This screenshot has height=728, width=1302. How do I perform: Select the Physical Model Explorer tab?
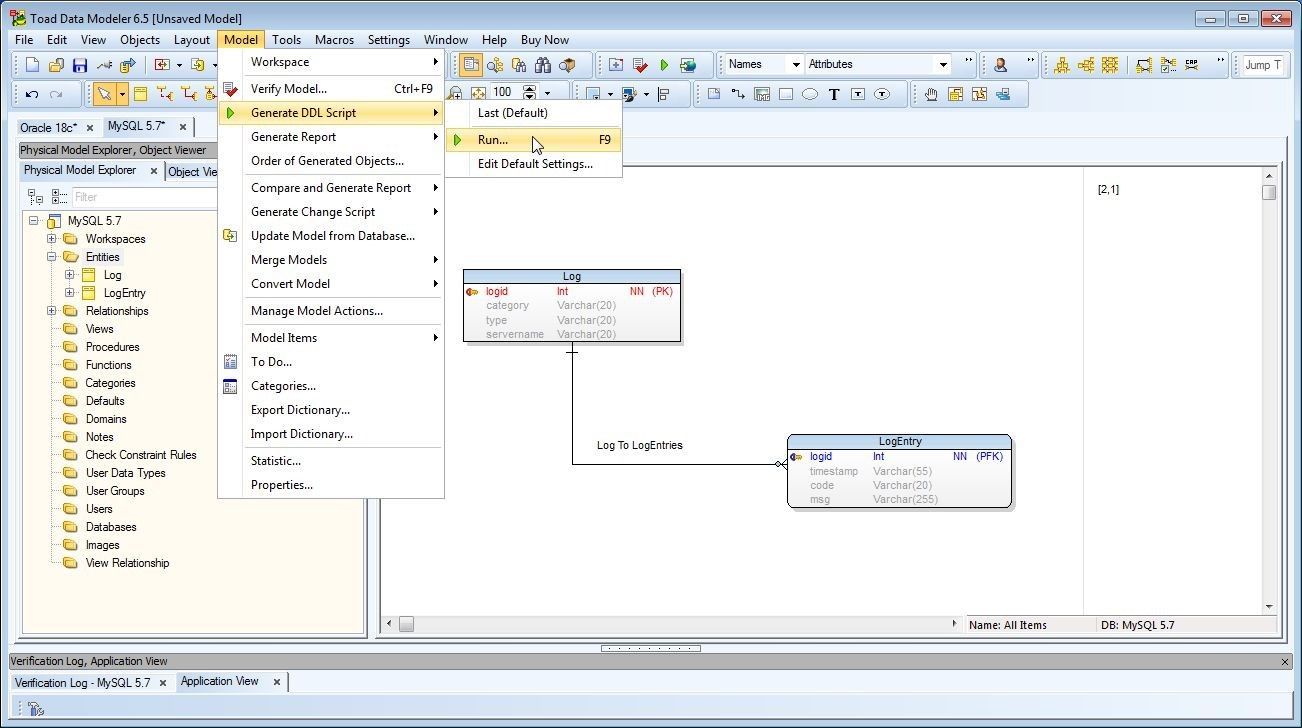[x=80, y=170]
